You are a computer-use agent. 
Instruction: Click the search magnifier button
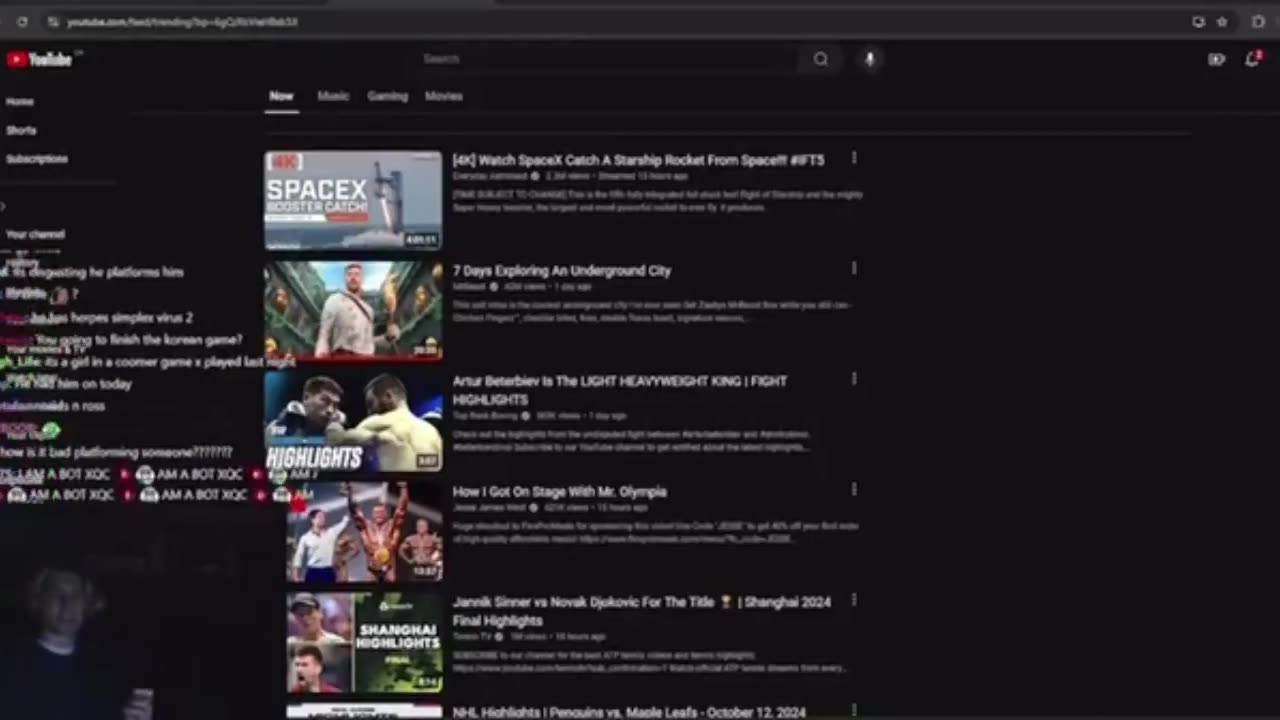[x=820, y=59]
